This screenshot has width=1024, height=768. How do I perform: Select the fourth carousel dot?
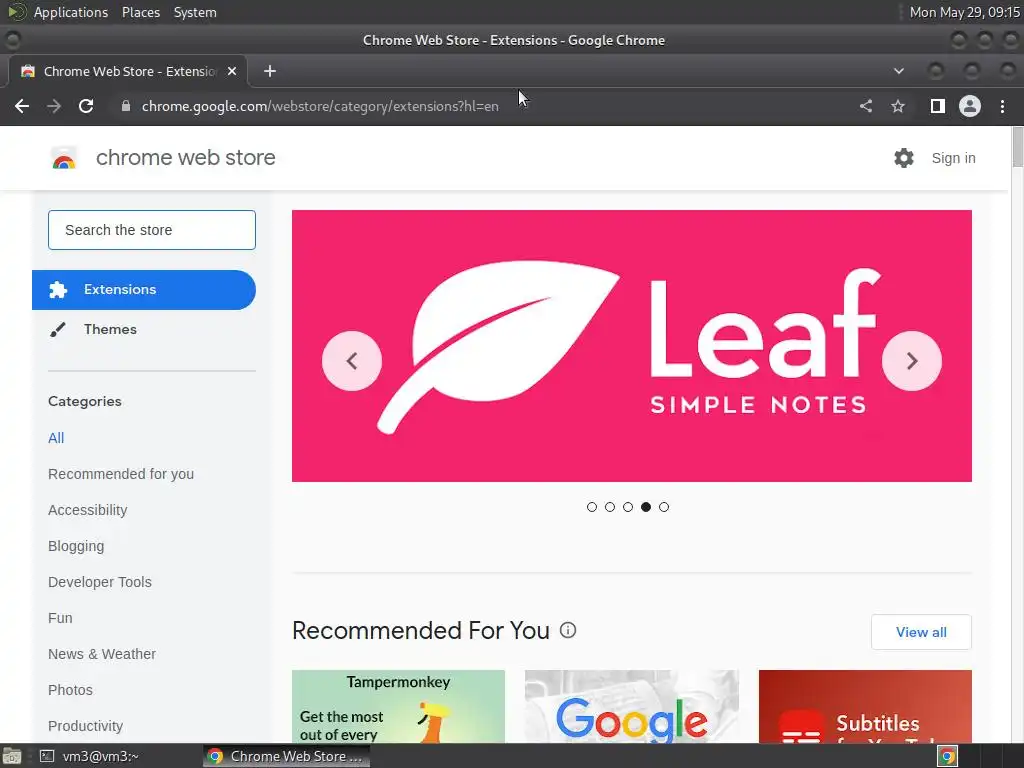(646, 507)
